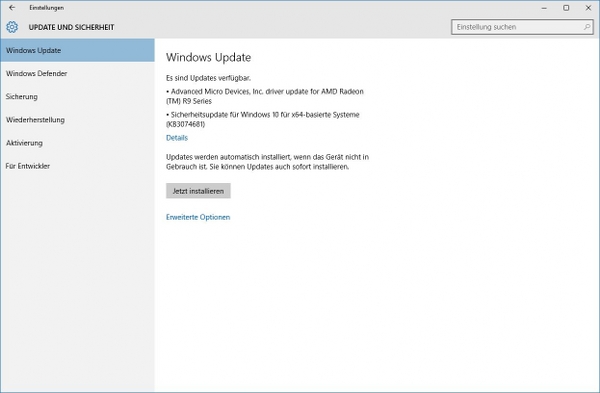
Task: Select Windows Update in sidebar
Action: point(77,50)
